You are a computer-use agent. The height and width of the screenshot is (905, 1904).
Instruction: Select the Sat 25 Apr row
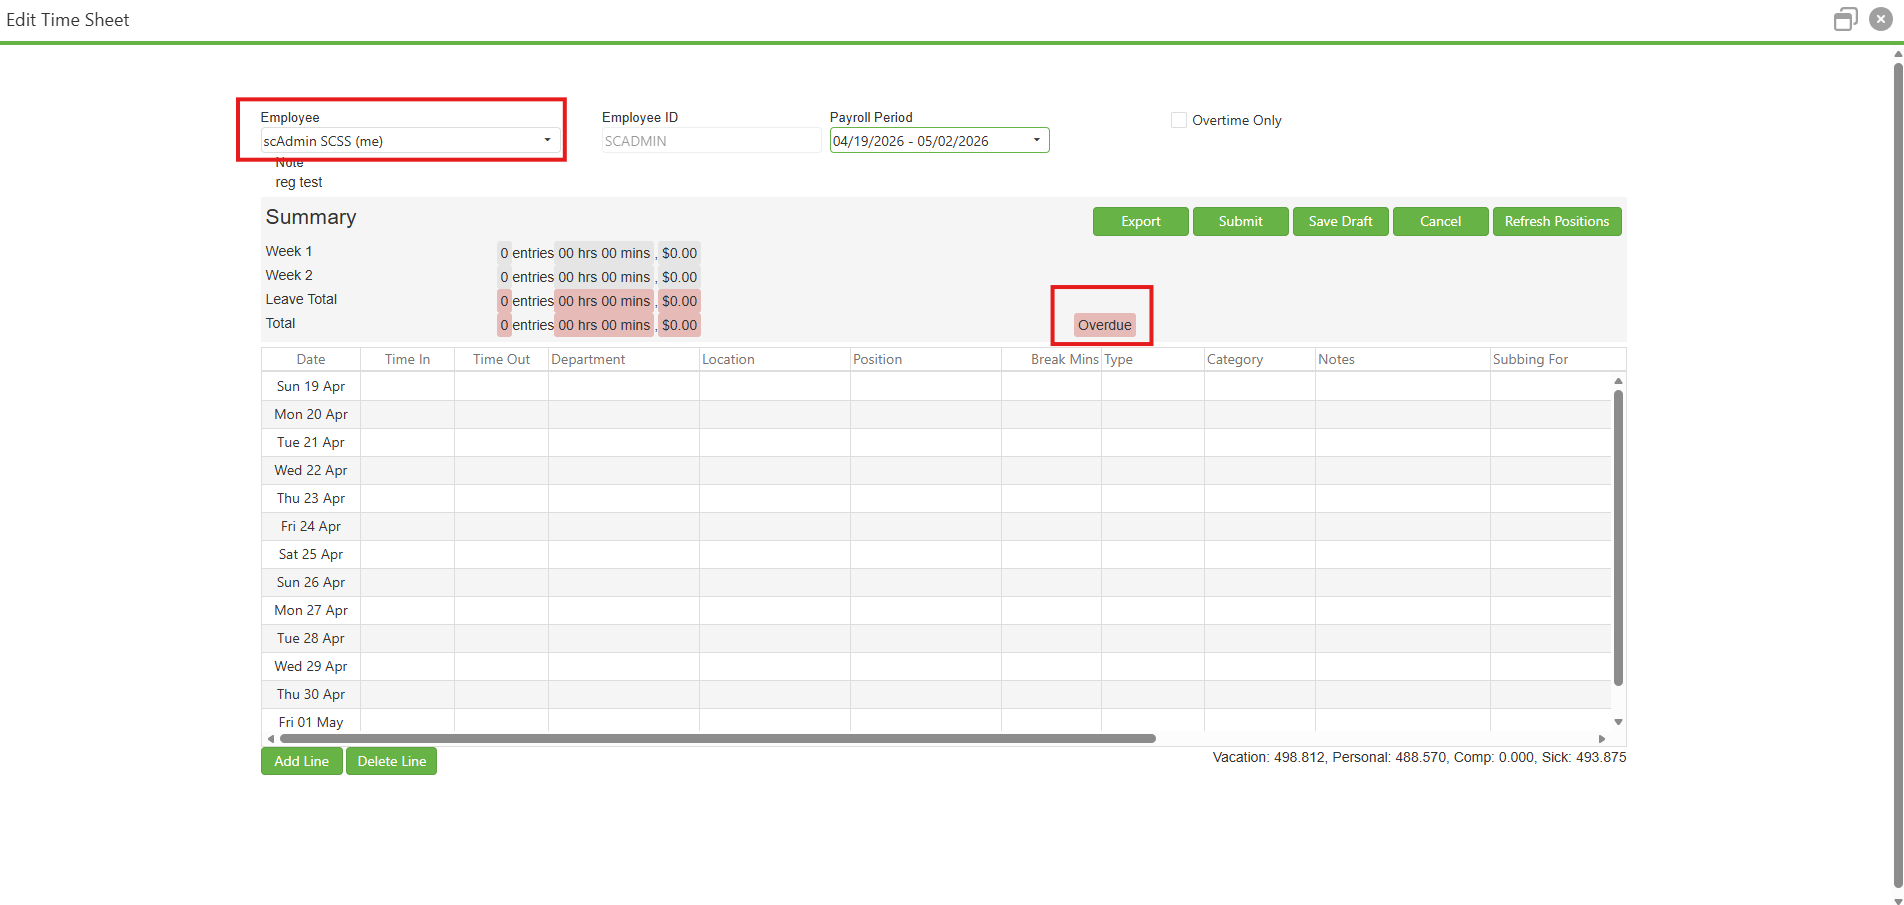point(936,554)
